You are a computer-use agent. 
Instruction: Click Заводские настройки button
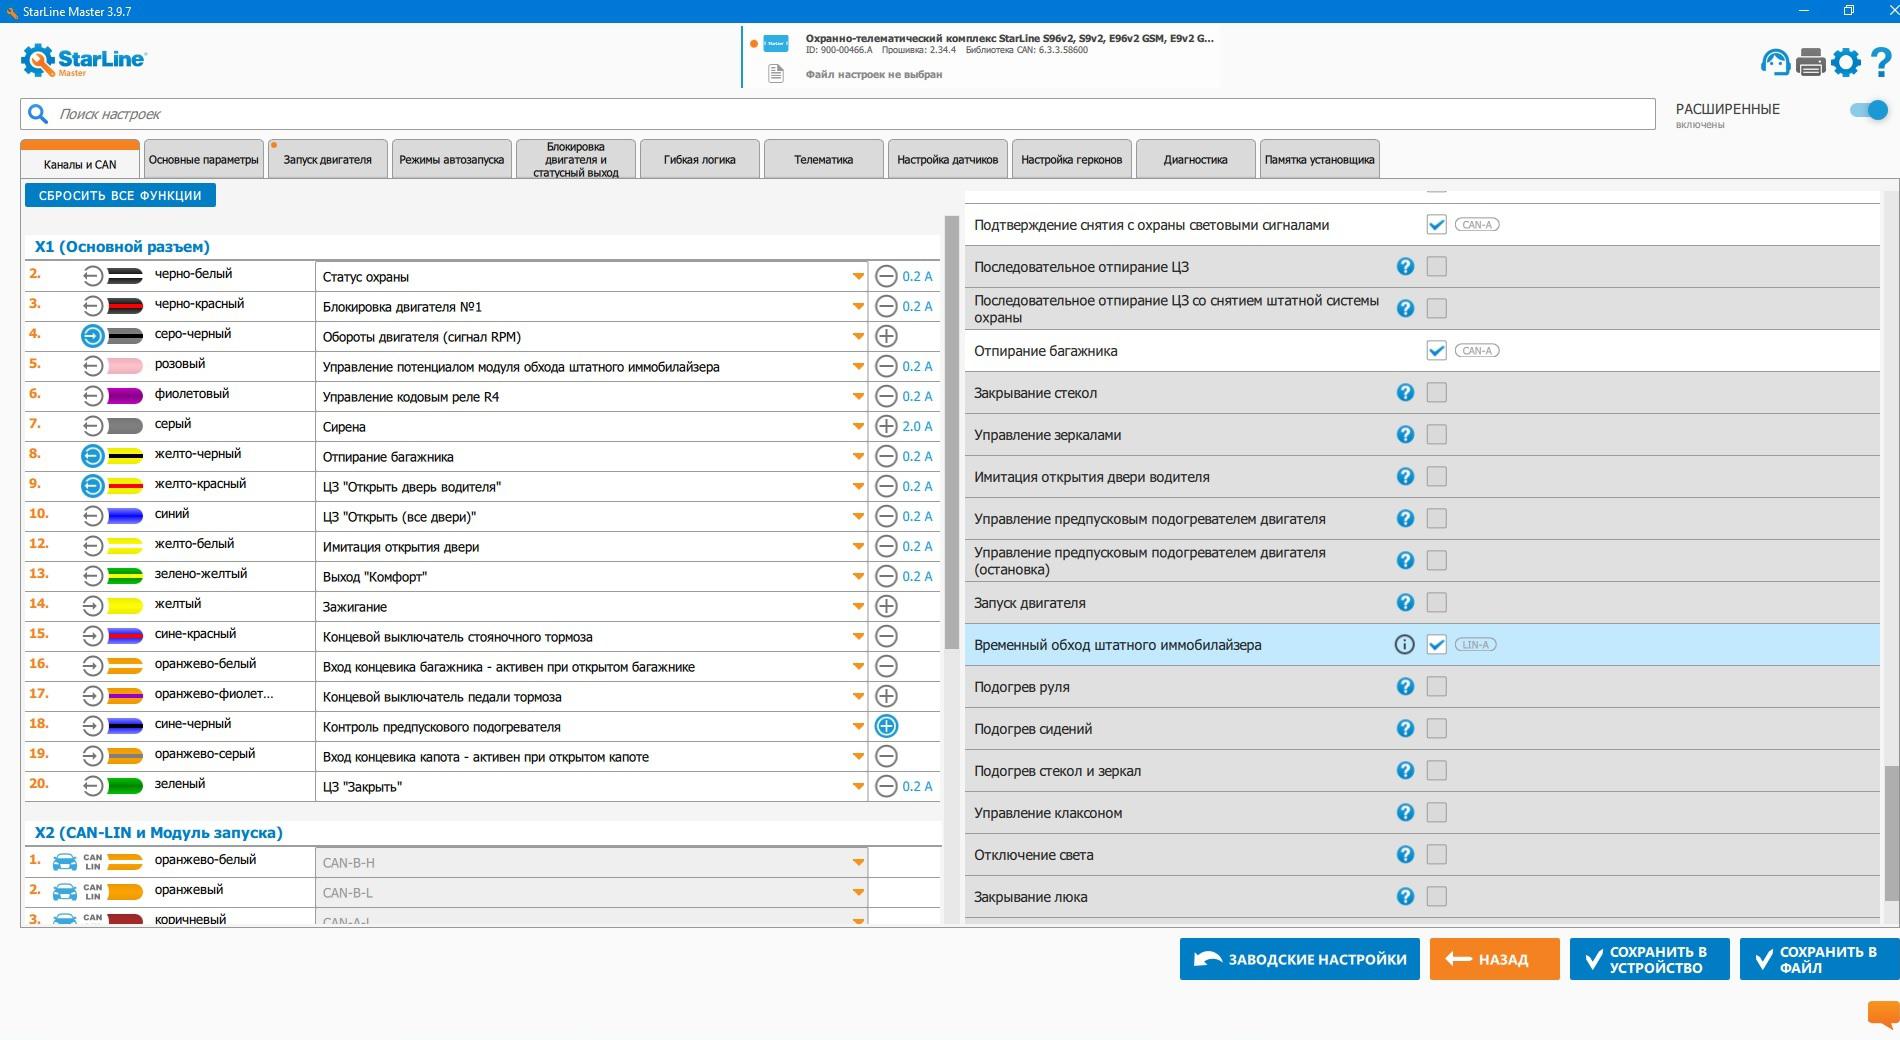click(1299, 959)
